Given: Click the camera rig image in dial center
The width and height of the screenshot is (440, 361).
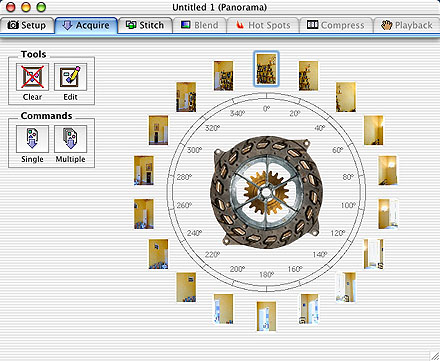Looking at the screenshot, I should pos(266,192).
